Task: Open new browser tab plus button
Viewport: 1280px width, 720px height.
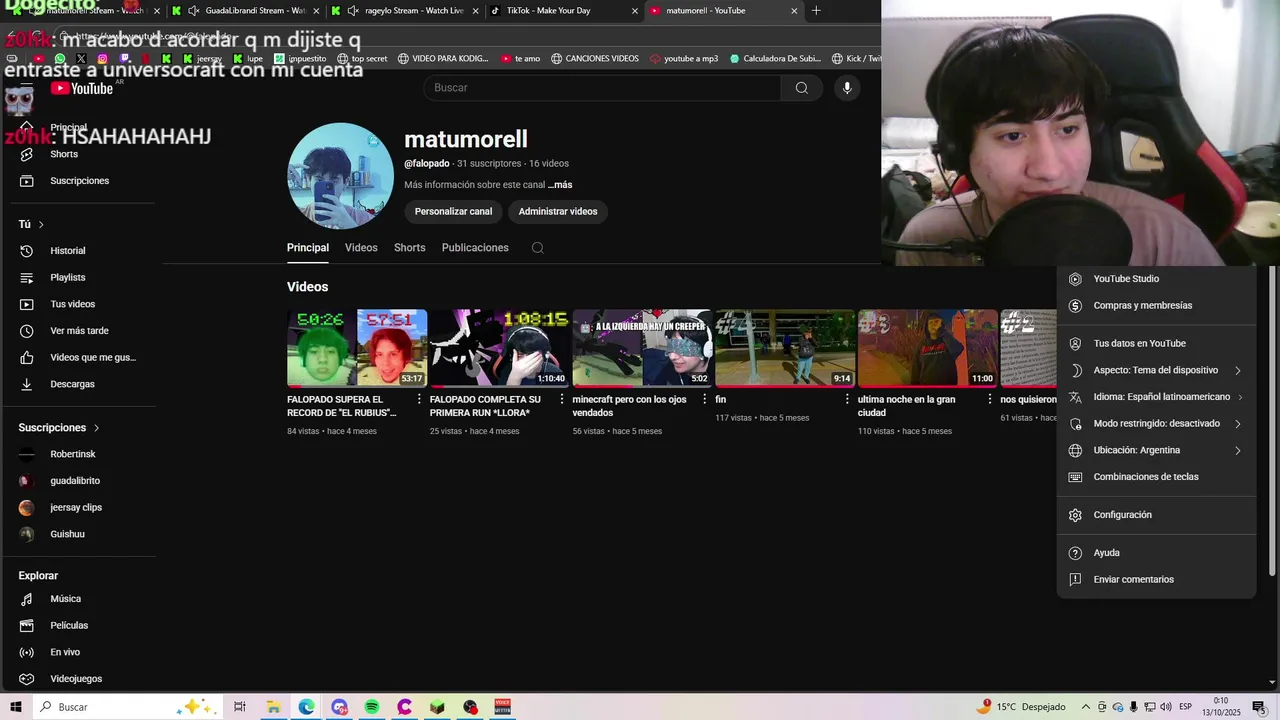Action: point(816,11)
